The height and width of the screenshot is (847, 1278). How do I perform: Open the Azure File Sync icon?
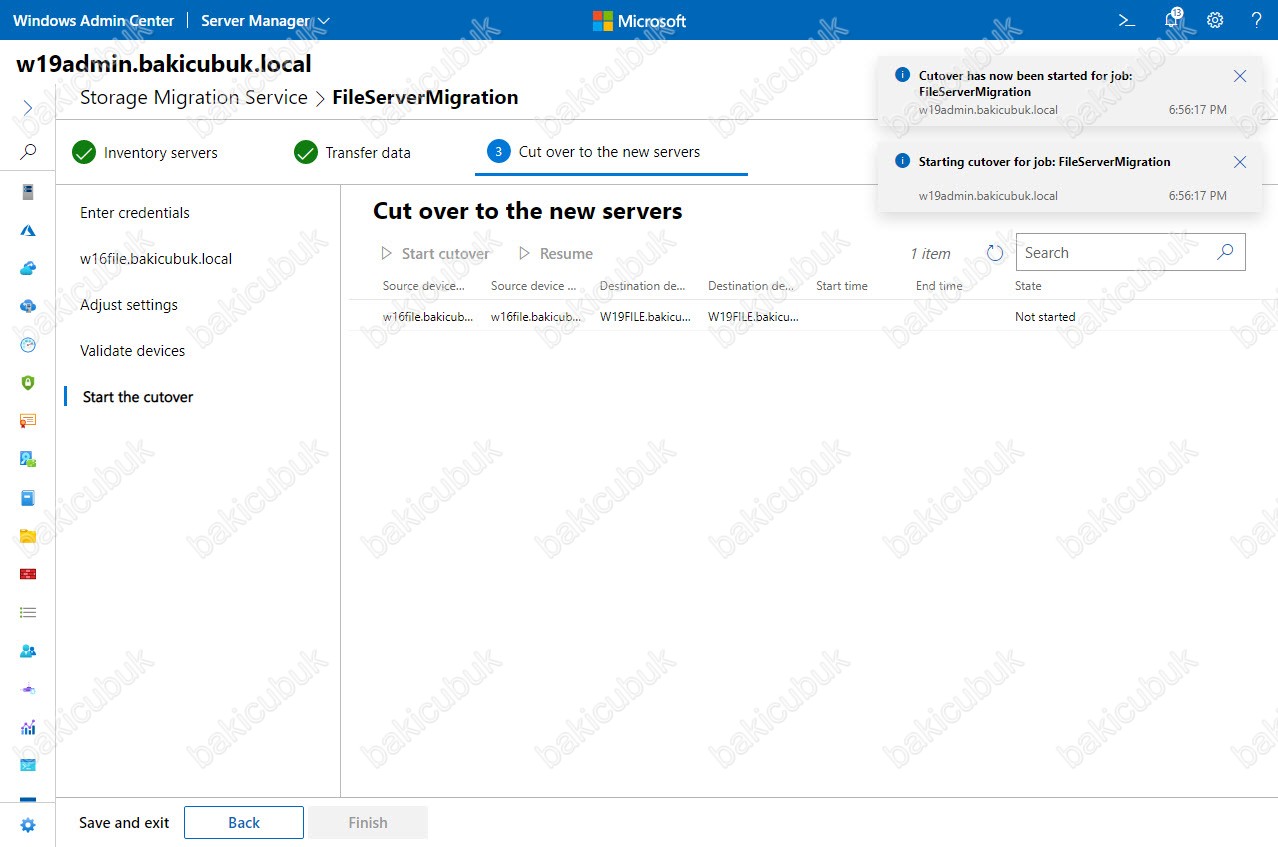28,306
